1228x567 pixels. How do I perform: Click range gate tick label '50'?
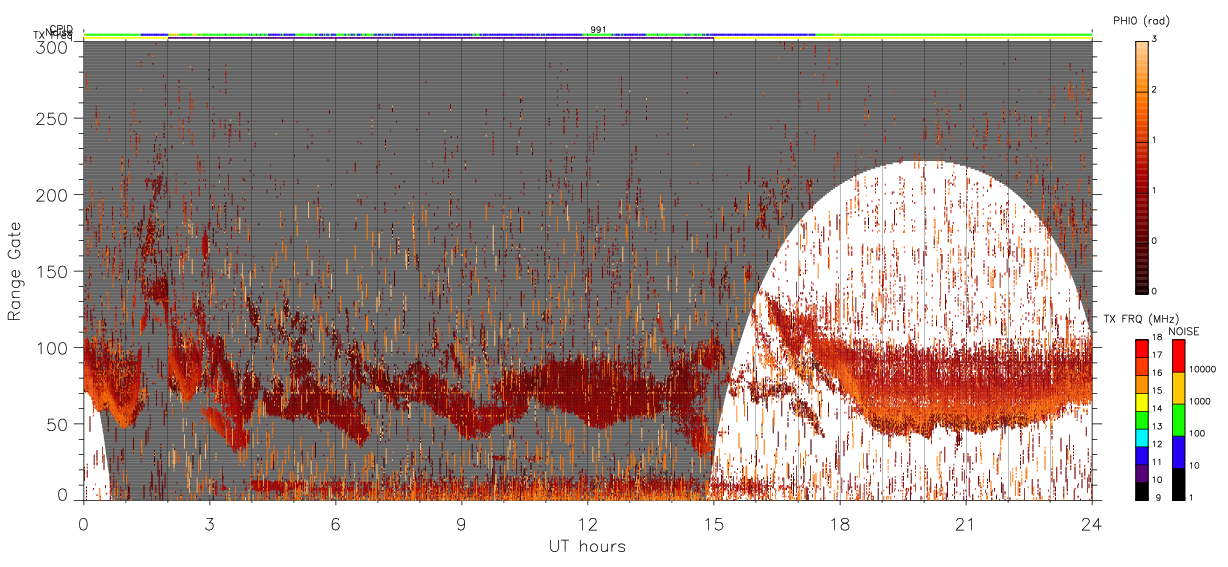coord(57,424)
